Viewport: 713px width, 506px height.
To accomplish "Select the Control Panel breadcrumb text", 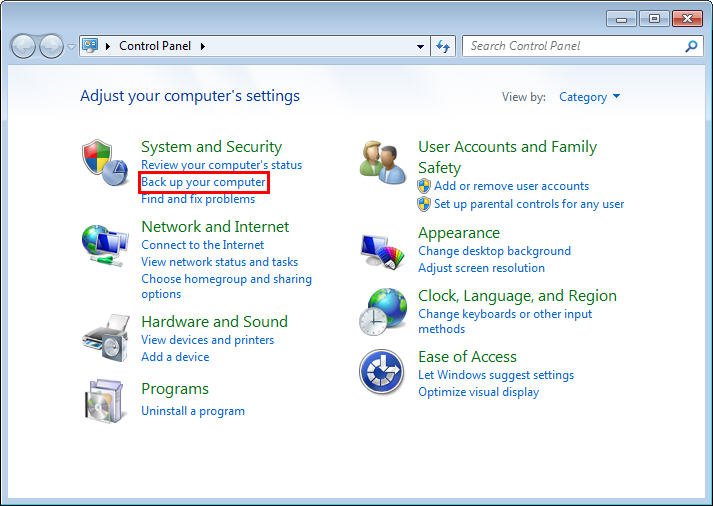I will 155,46.
